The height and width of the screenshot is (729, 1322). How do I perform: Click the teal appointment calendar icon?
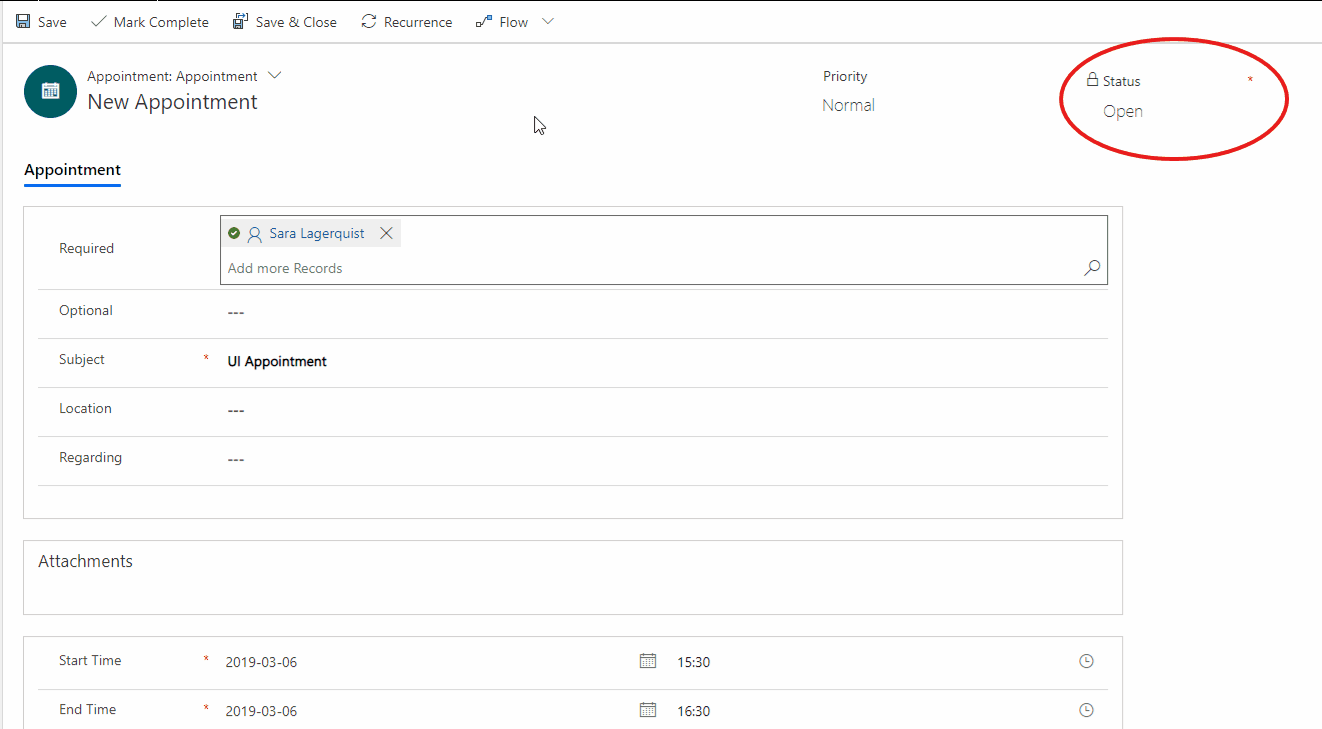point(50,91)
